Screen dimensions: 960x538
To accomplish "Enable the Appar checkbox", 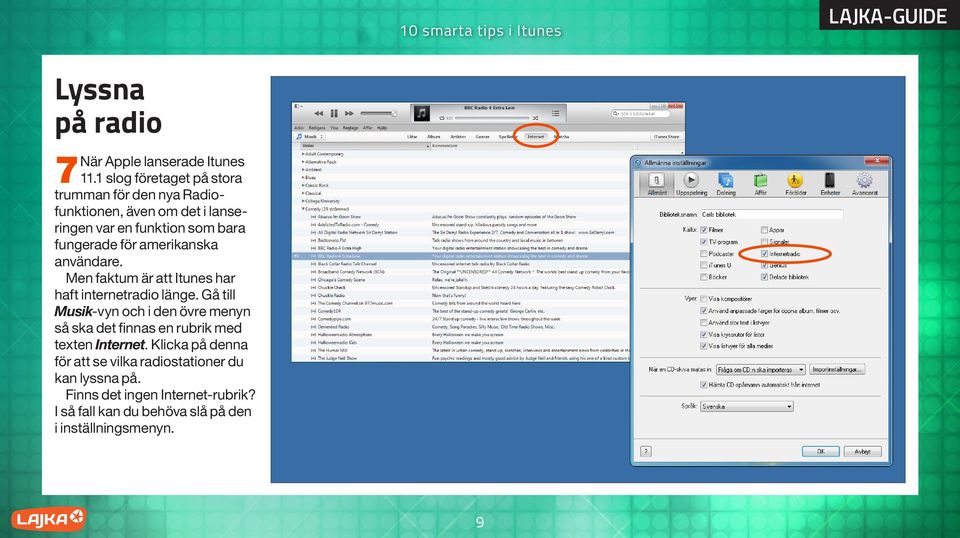I will click(764, 230).
